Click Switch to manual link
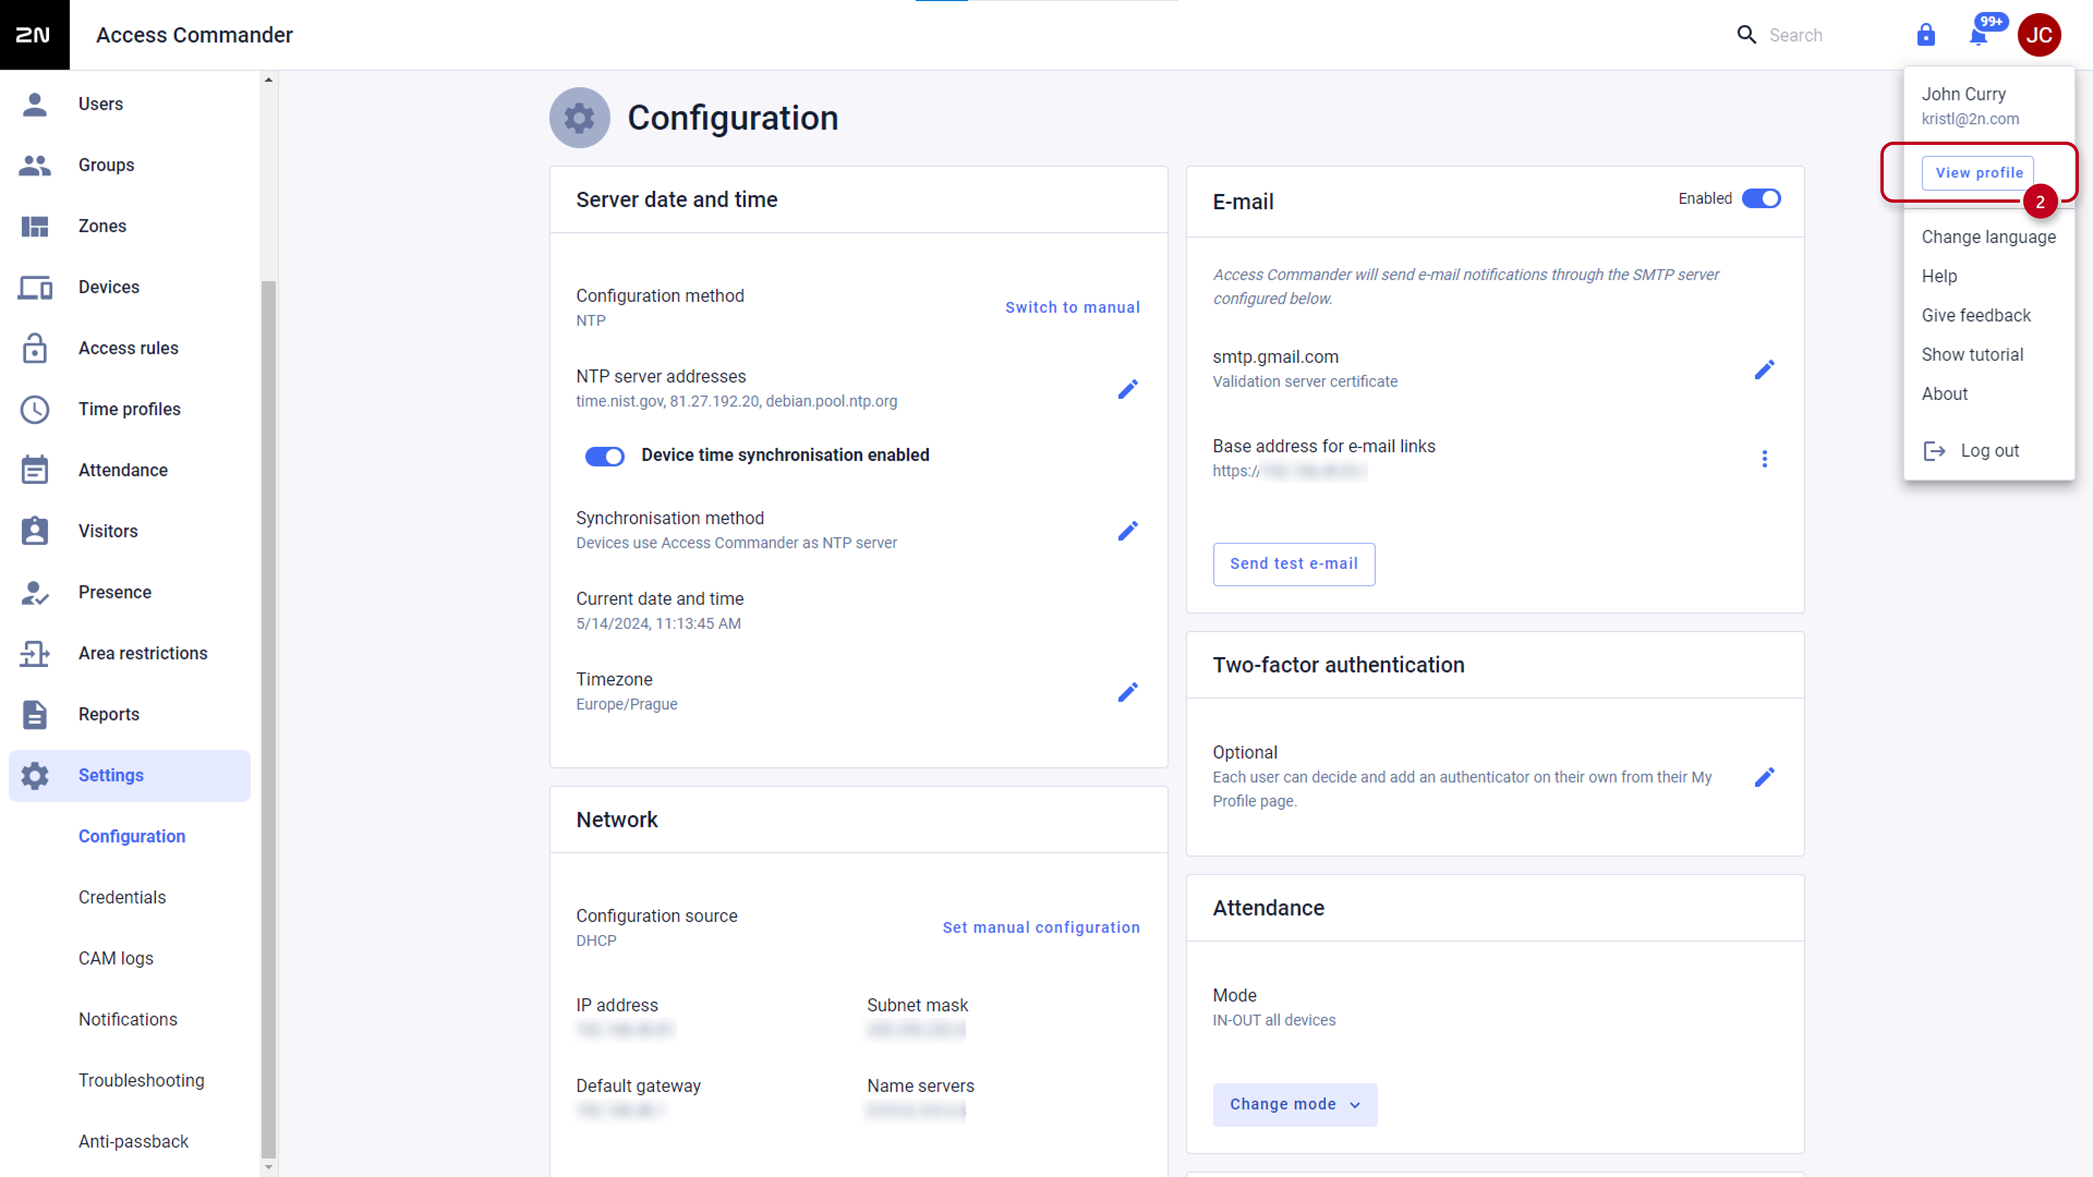Viewport: 2093px width, 1177px height. click(1072, 307)
